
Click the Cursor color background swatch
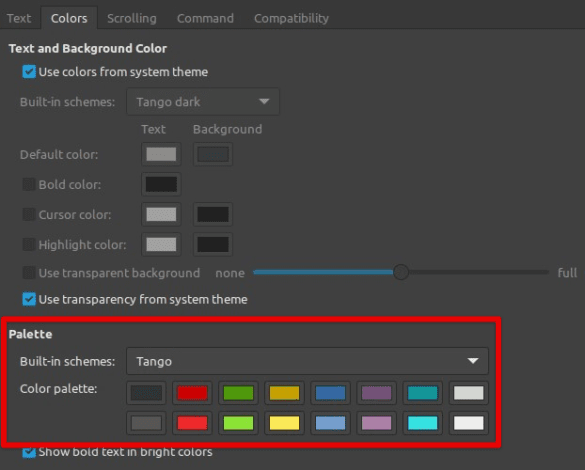213,214
